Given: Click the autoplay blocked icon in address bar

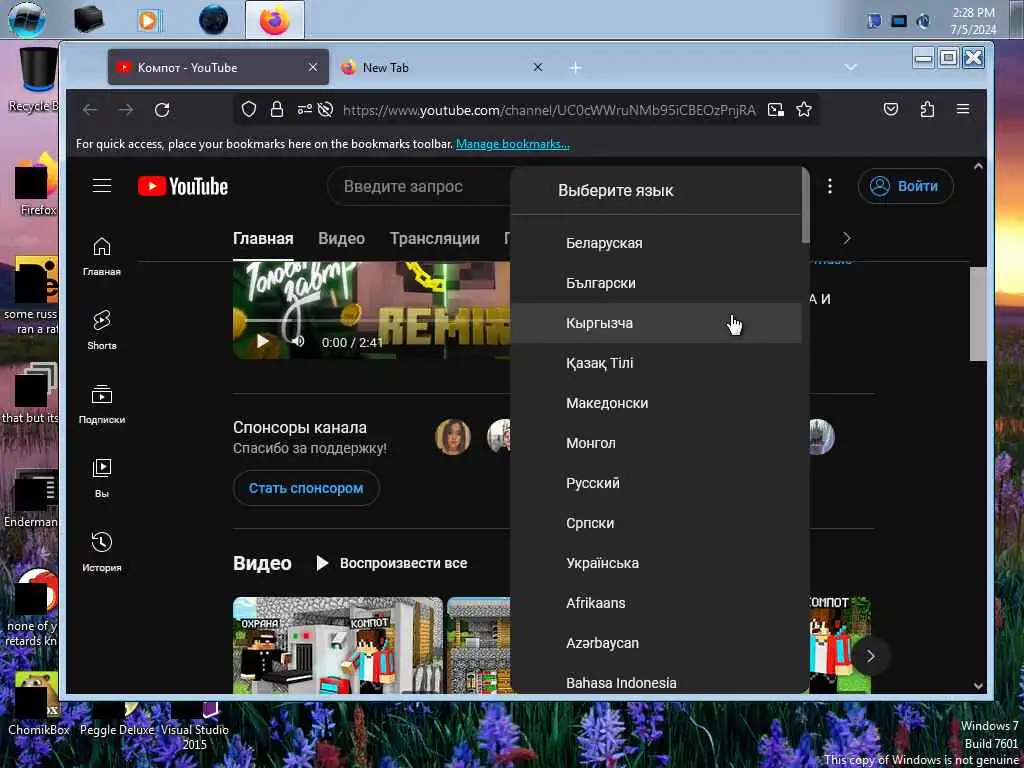Looking at the screenshot, I should click(x=325, y=110).
